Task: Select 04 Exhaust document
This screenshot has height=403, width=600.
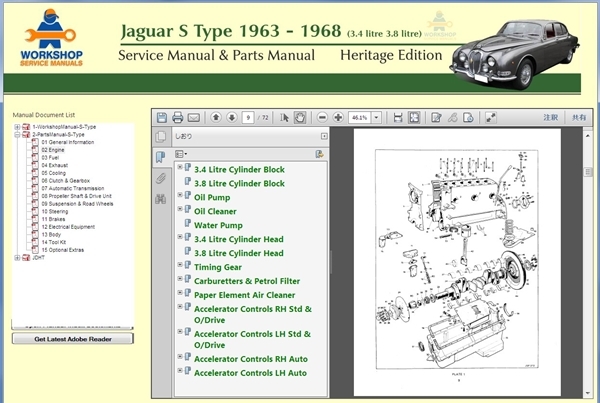Action: click(x=55, y=165)
